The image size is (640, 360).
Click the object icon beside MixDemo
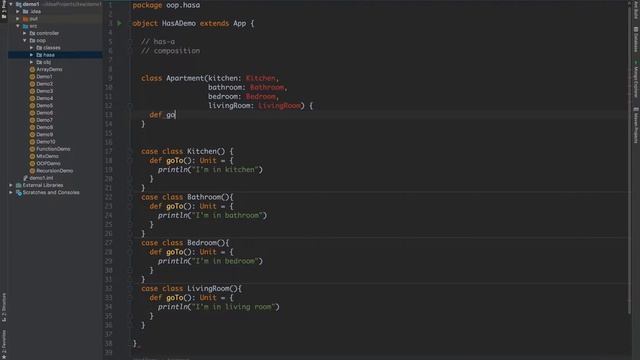coord(32,156)
